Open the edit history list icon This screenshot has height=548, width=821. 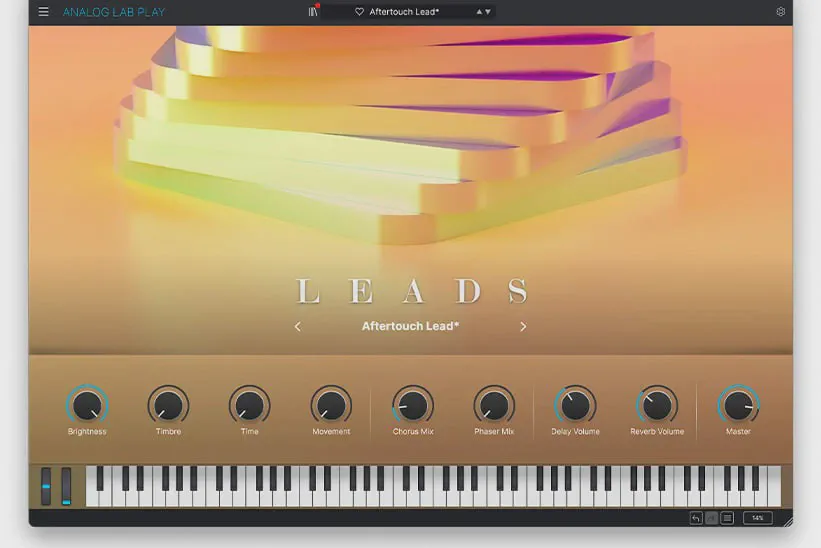click(727, 518)
